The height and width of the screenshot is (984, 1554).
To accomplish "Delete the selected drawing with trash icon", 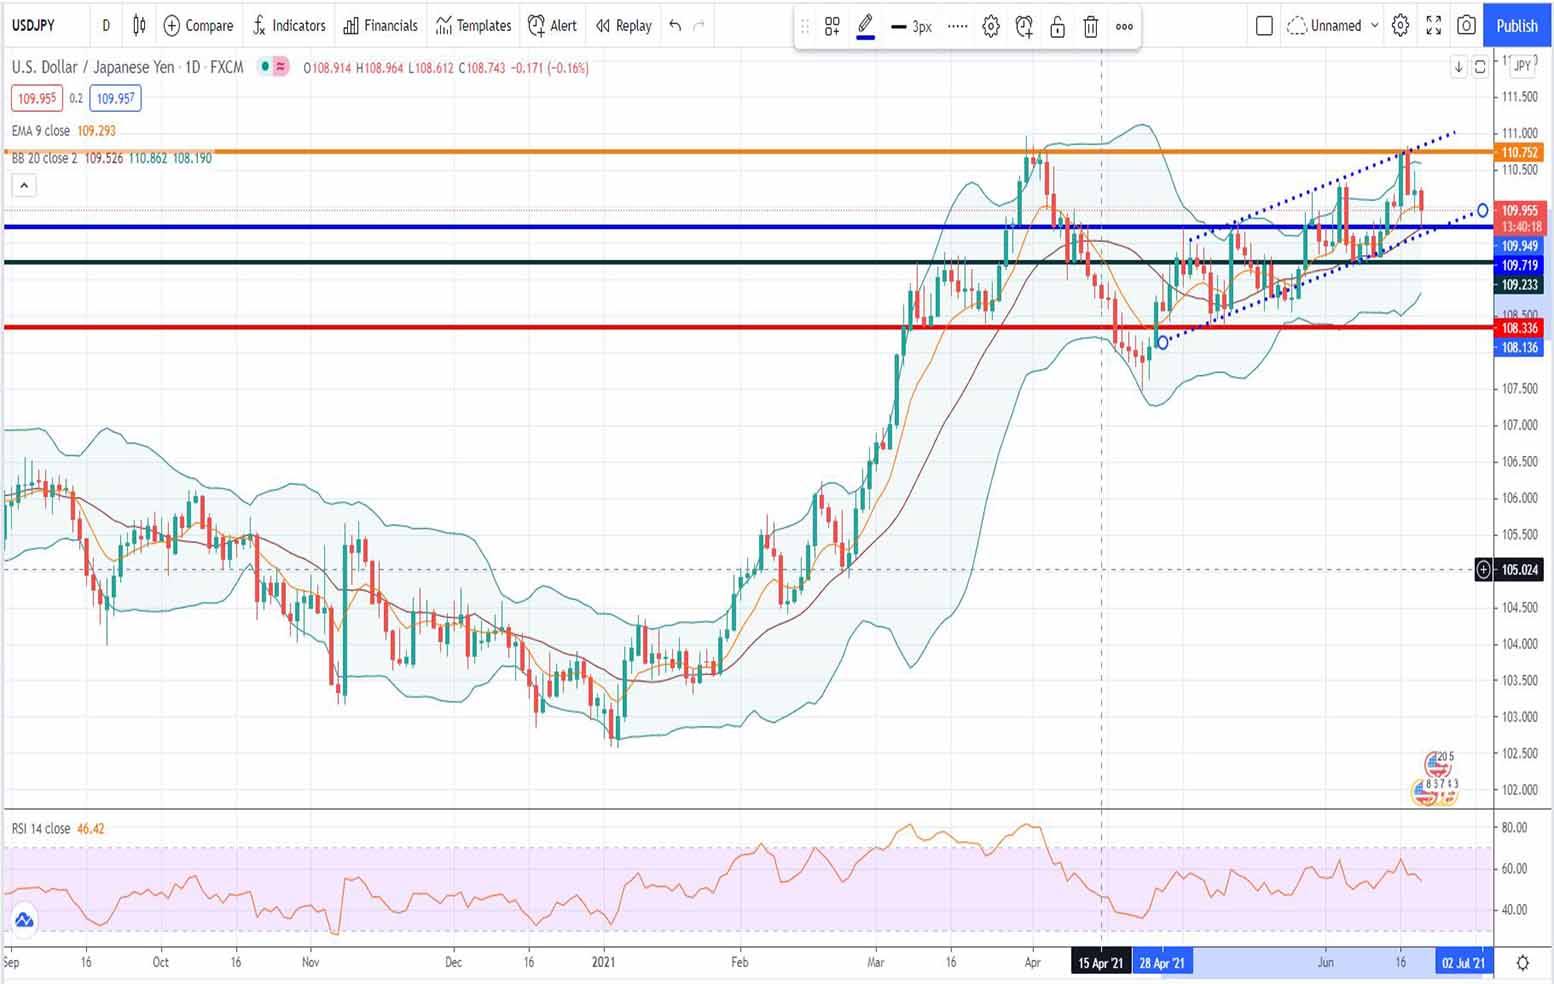I will click(x=1090, y=27).
